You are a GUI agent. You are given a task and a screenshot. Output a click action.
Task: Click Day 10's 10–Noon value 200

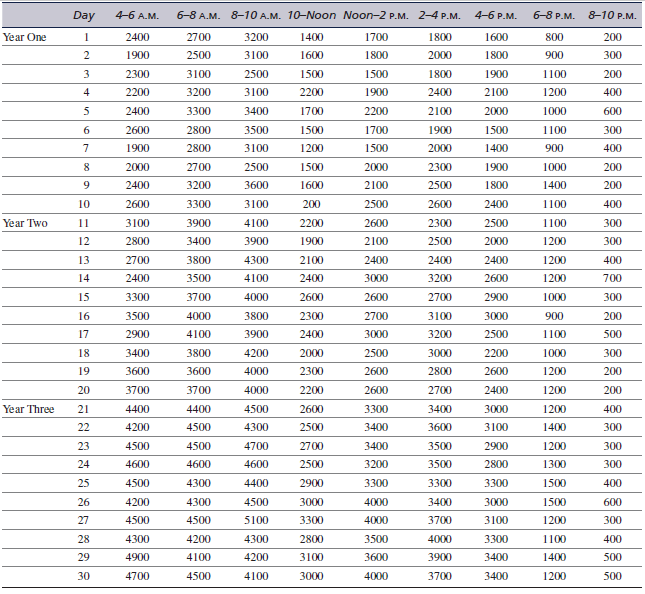coord(311,204)
